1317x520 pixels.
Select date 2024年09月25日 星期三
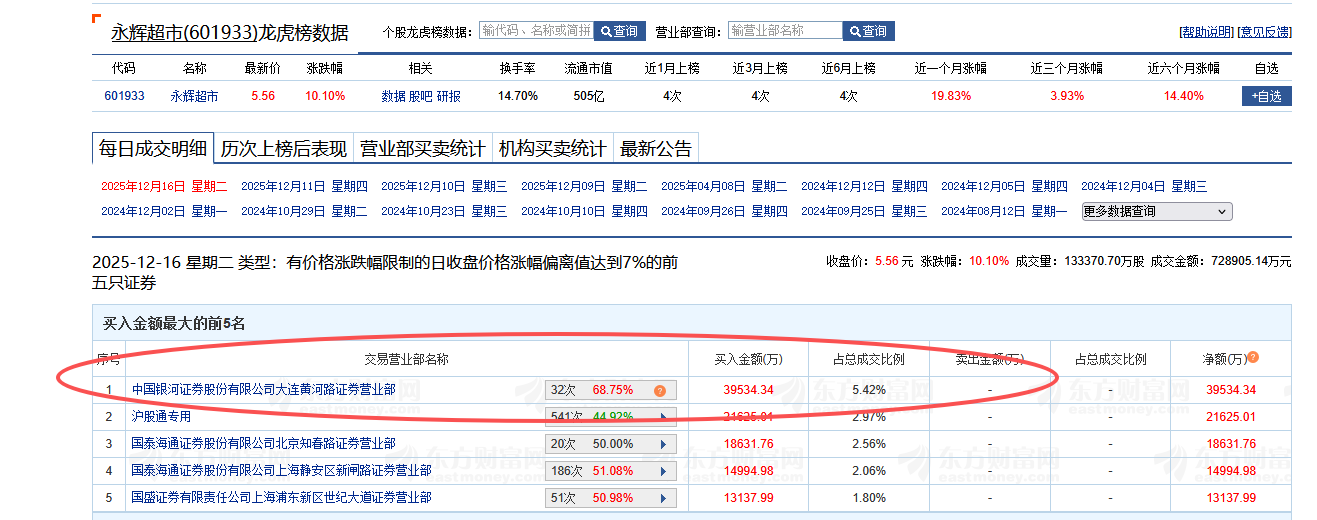(x=864, y=211)
